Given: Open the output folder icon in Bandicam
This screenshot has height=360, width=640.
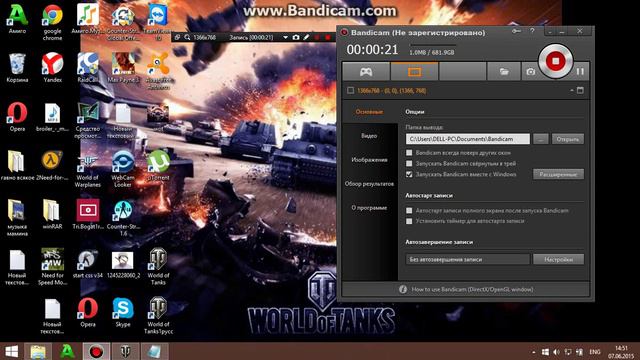Looking at the screenshot, I should point(504,72).
